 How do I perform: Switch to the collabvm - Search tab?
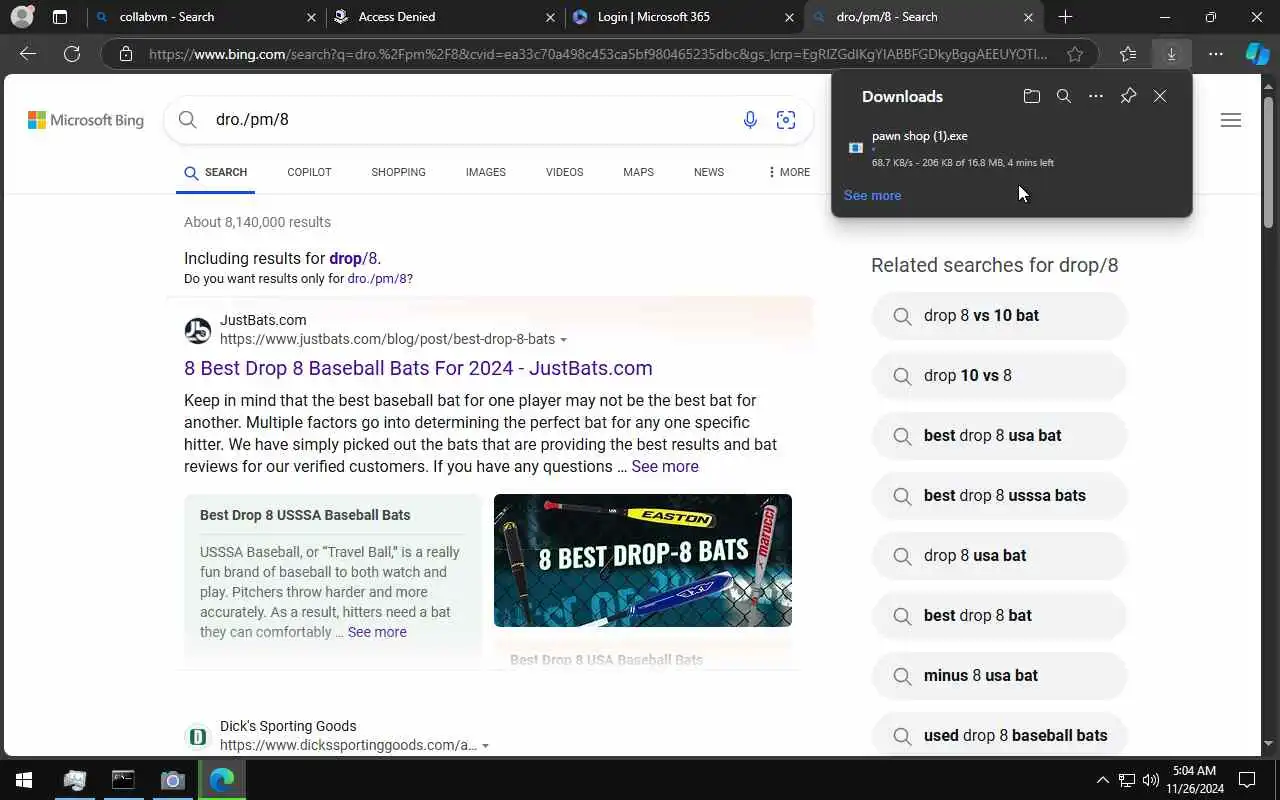point(204,17)
